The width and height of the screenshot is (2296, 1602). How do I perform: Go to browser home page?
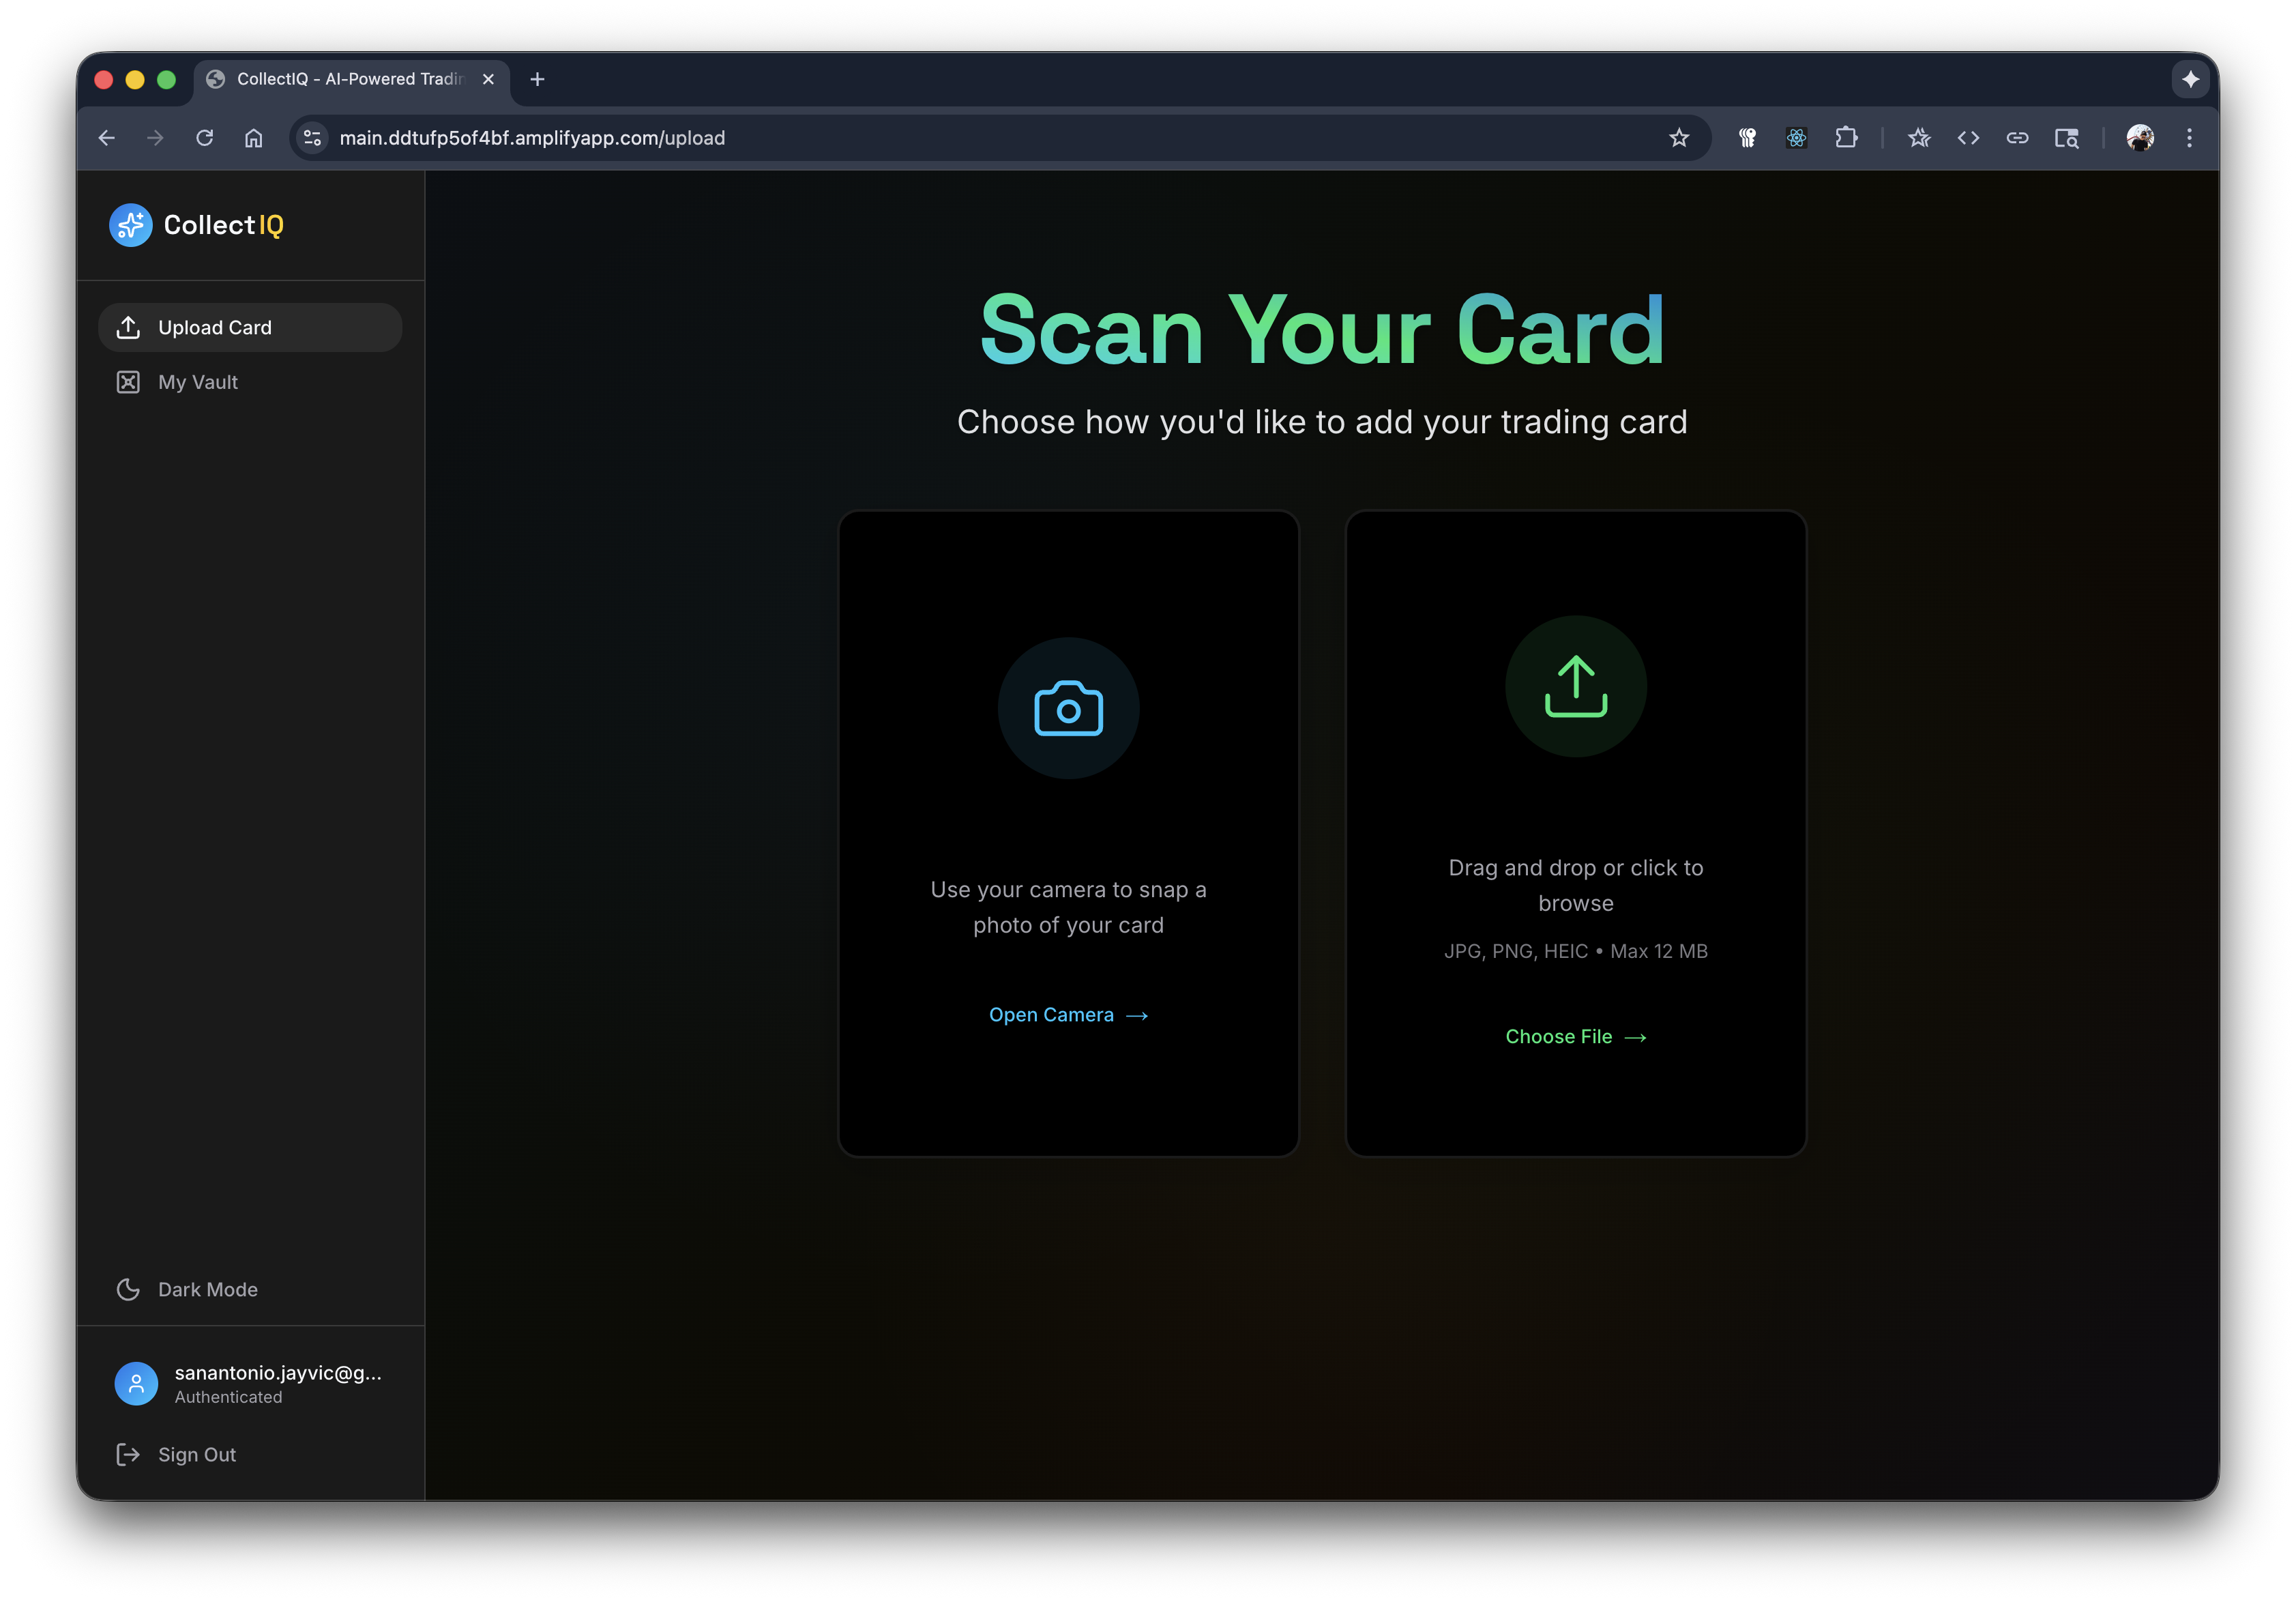coord(254,138)
